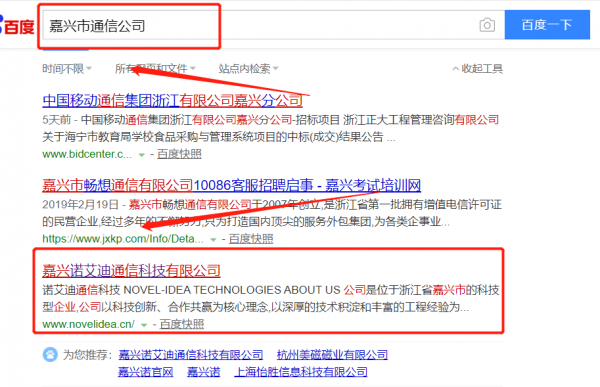The height and width of the screenshot is (387, 600).
Task: View 百度快照 for the novelidea.cn result
Action: pos(182,324)
